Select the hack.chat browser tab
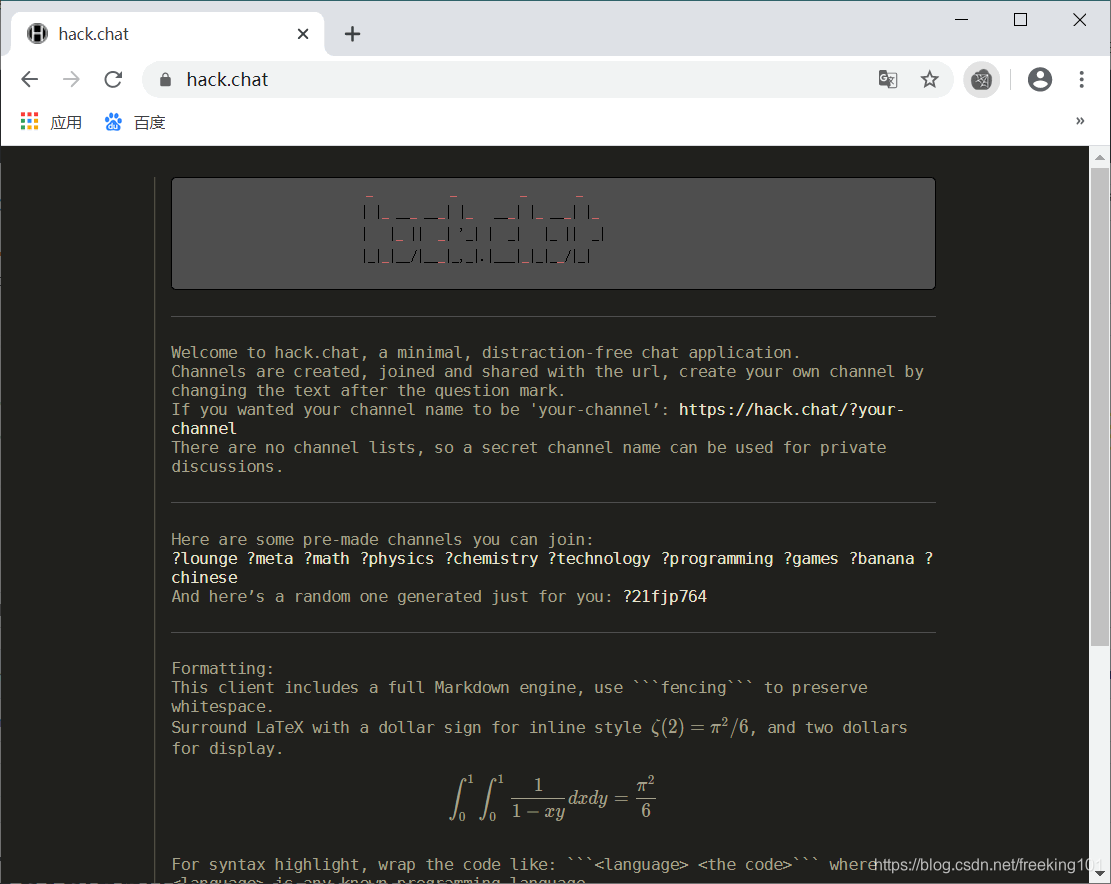The height and width of the screenshot is (884, 1111). click(x=167, y=34)
